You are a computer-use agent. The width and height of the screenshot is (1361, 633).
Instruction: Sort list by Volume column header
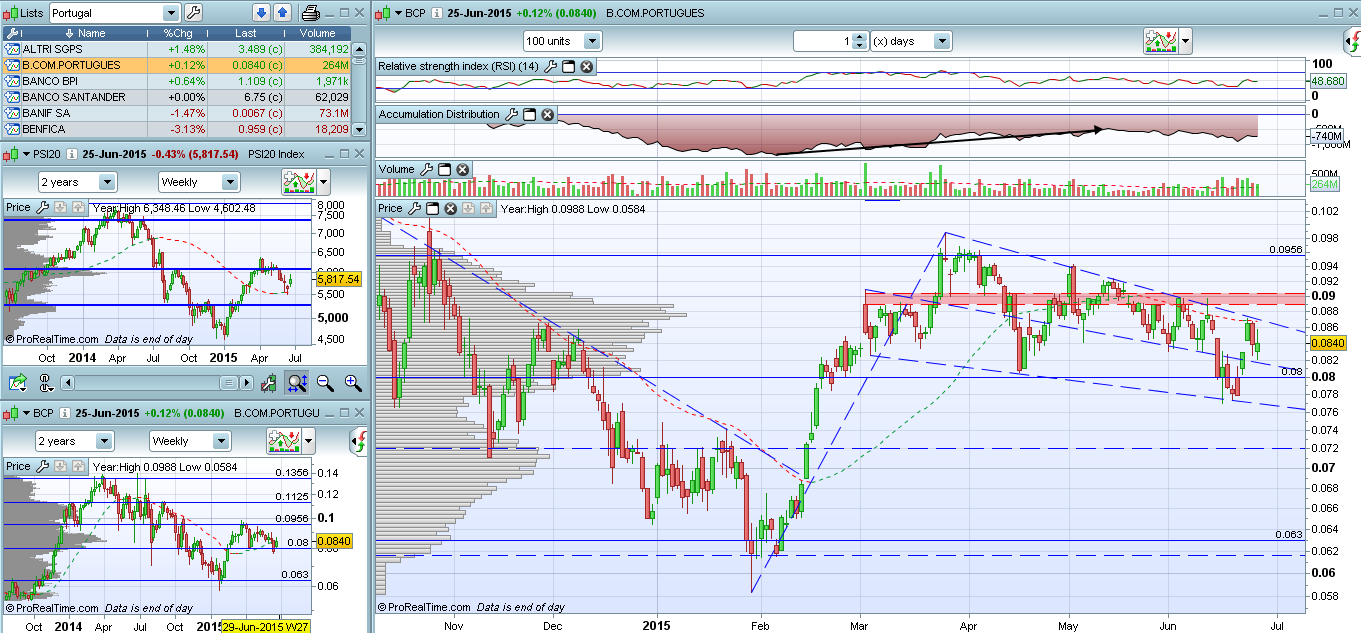[316, 33]
